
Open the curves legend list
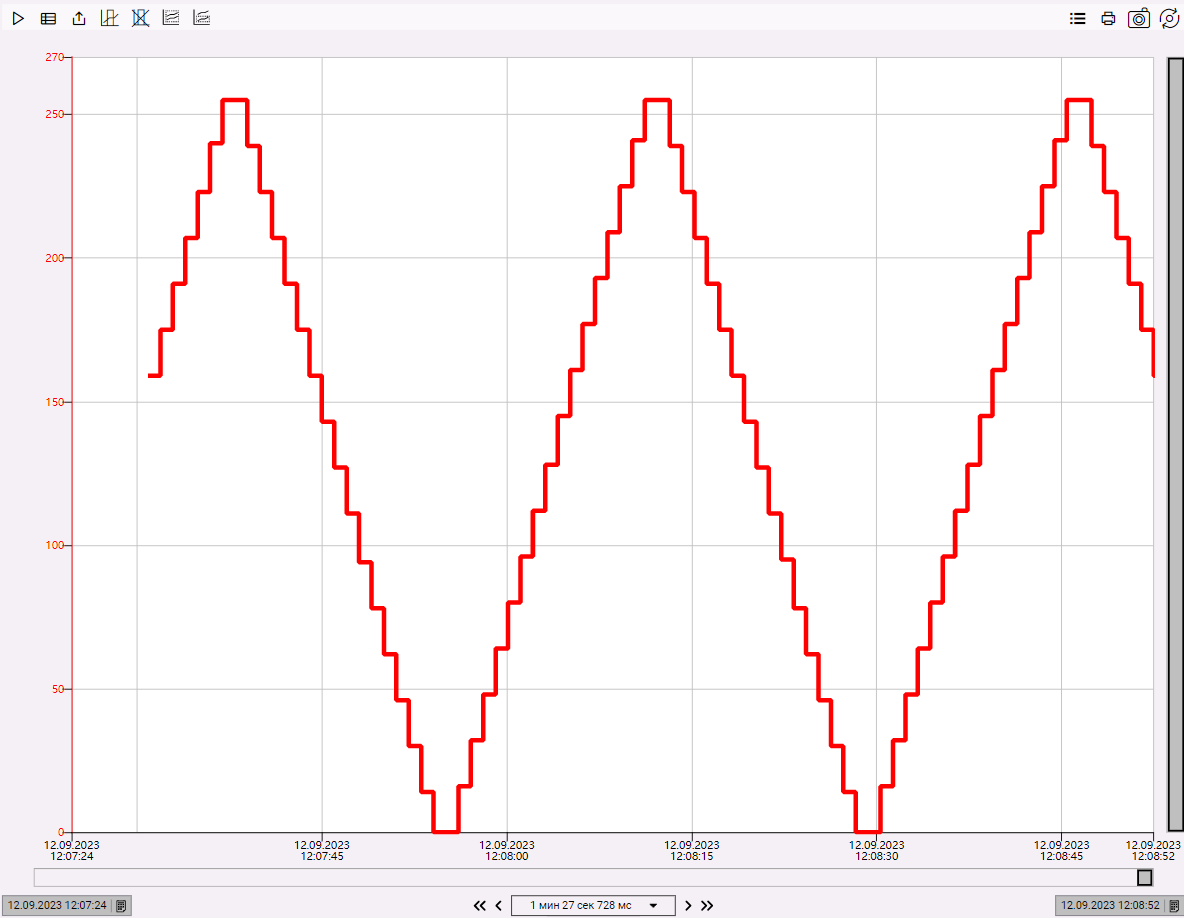pyautogui.click(x=1077, y=17)
